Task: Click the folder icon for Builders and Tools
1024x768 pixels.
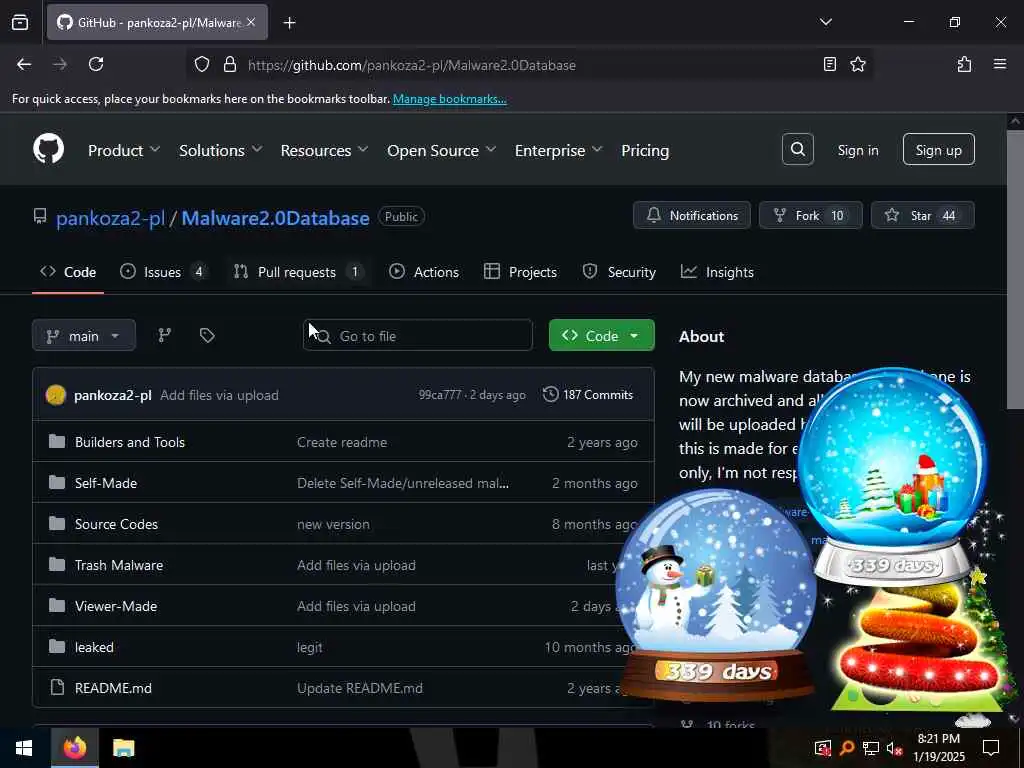Action: pyautogui.click(x=57, y=441)
